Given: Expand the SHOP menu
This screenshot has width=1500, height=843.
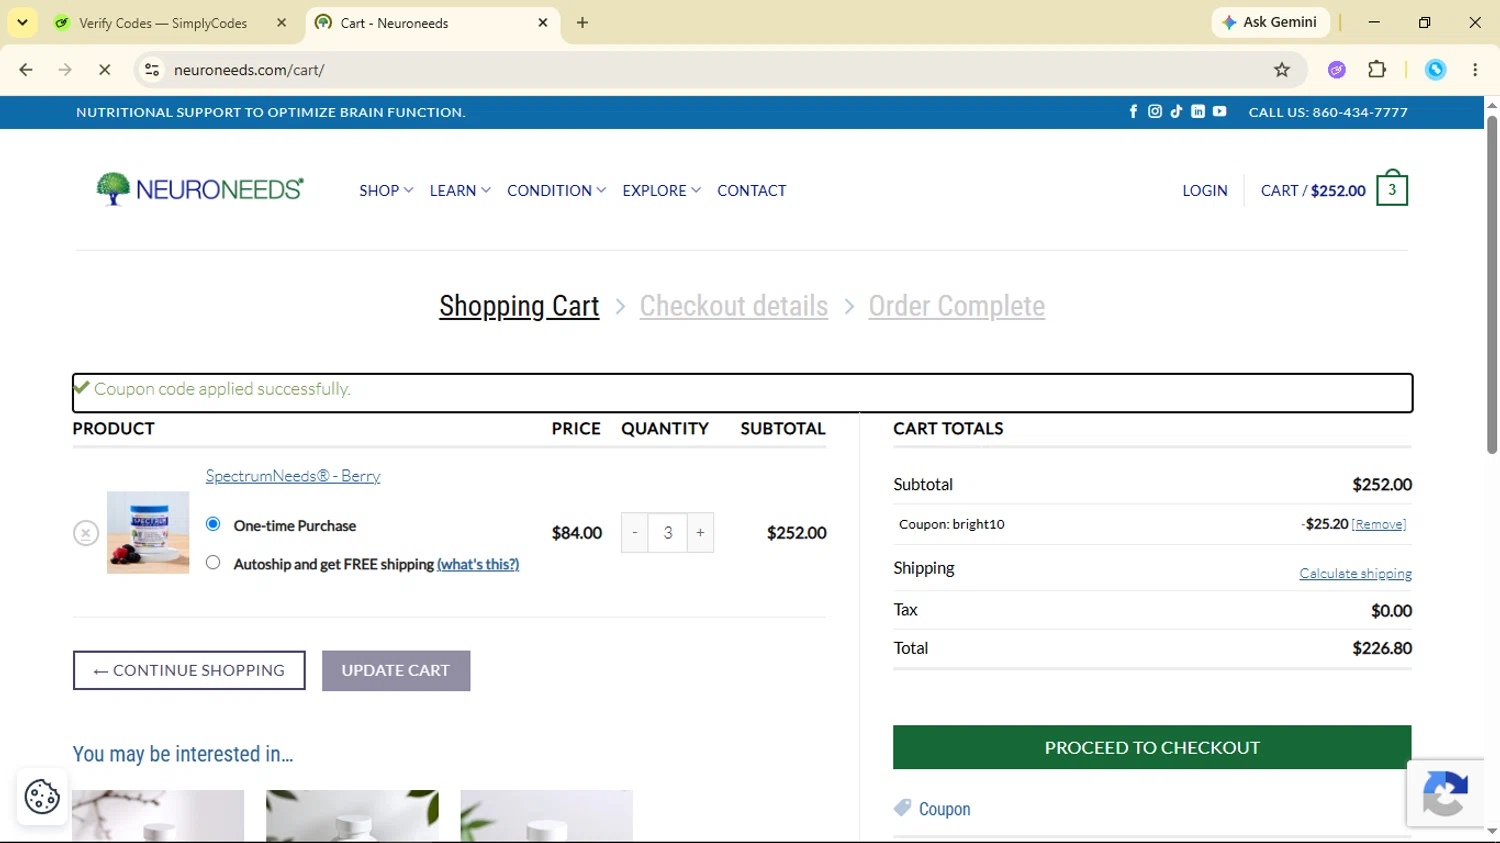Looking at the screenshot, I should point(386,190).
